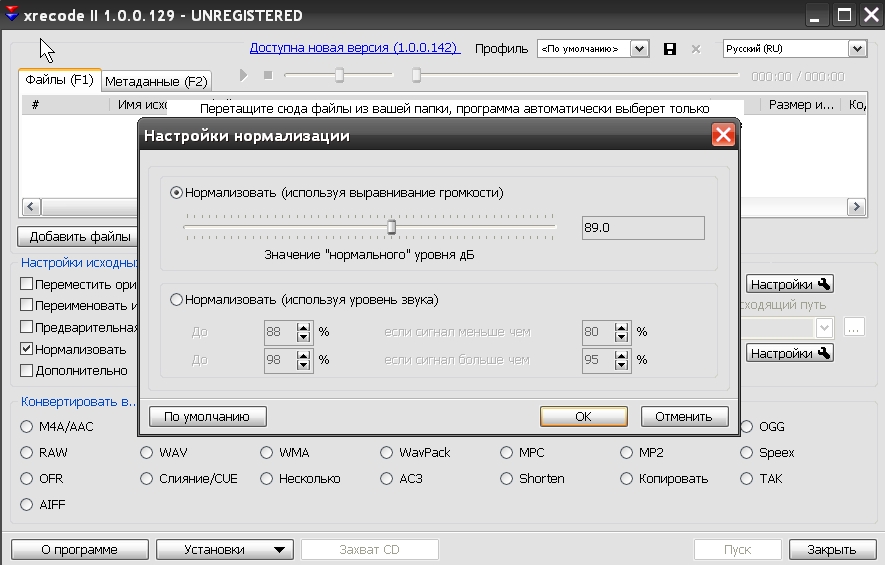Viewport: 885px width, 565px height.
Task: Select the WMA output format
Action: (266, 452)
